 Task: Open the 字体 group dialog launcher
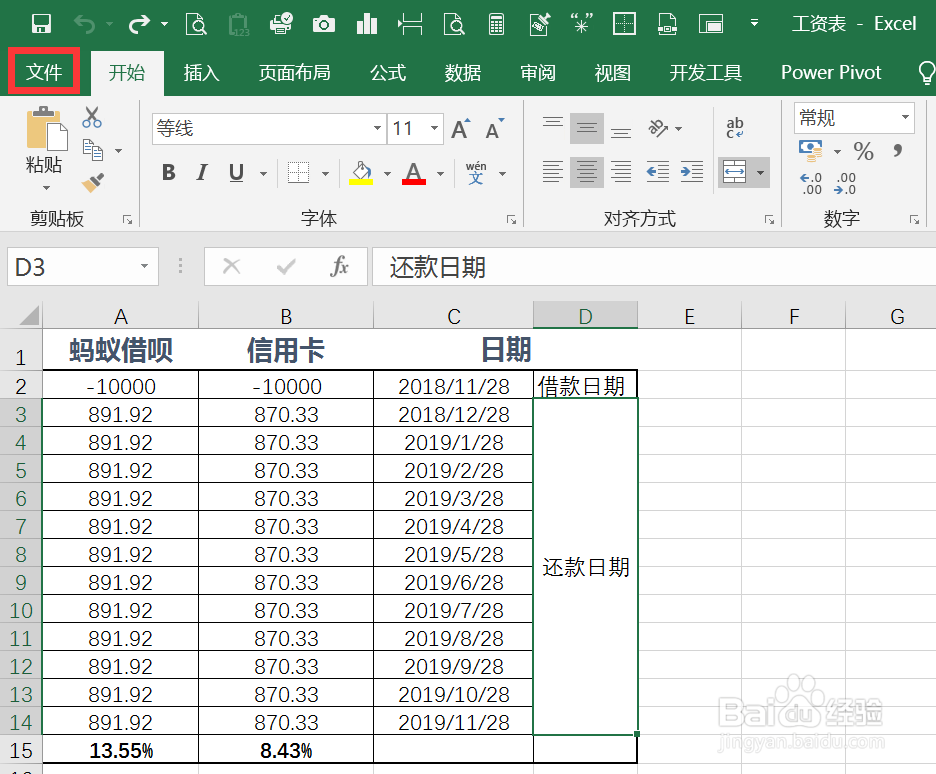tap(512, 218)
